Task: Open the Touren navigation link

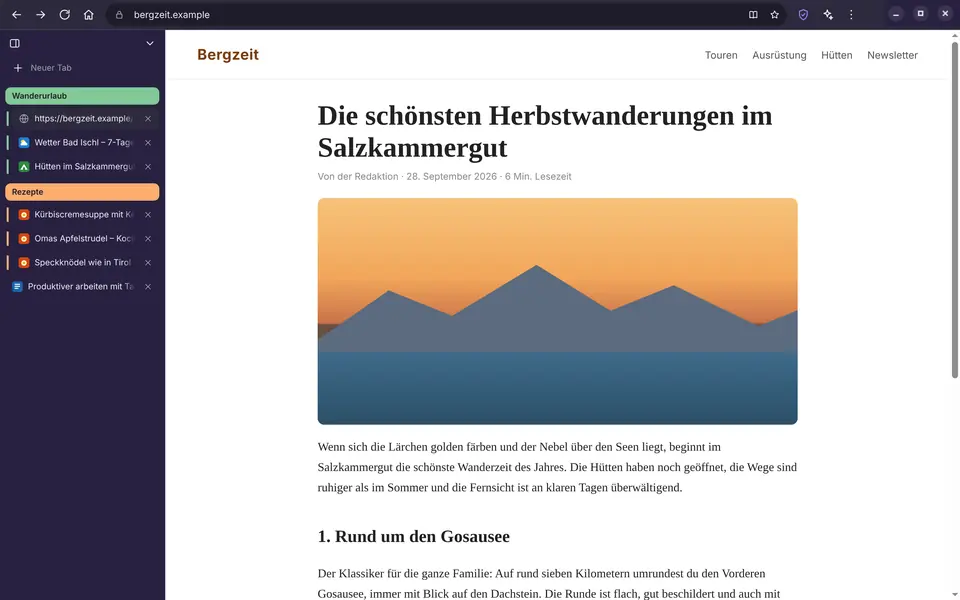Action: coord(721,55)
